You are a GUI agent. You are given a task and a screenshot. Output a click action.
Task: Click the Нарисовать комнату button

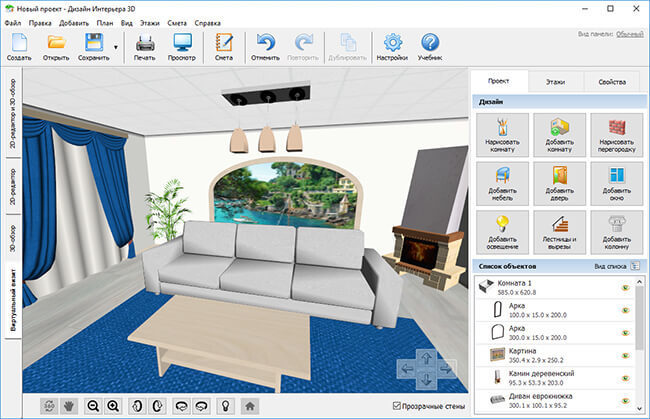(x=502, y=135)
